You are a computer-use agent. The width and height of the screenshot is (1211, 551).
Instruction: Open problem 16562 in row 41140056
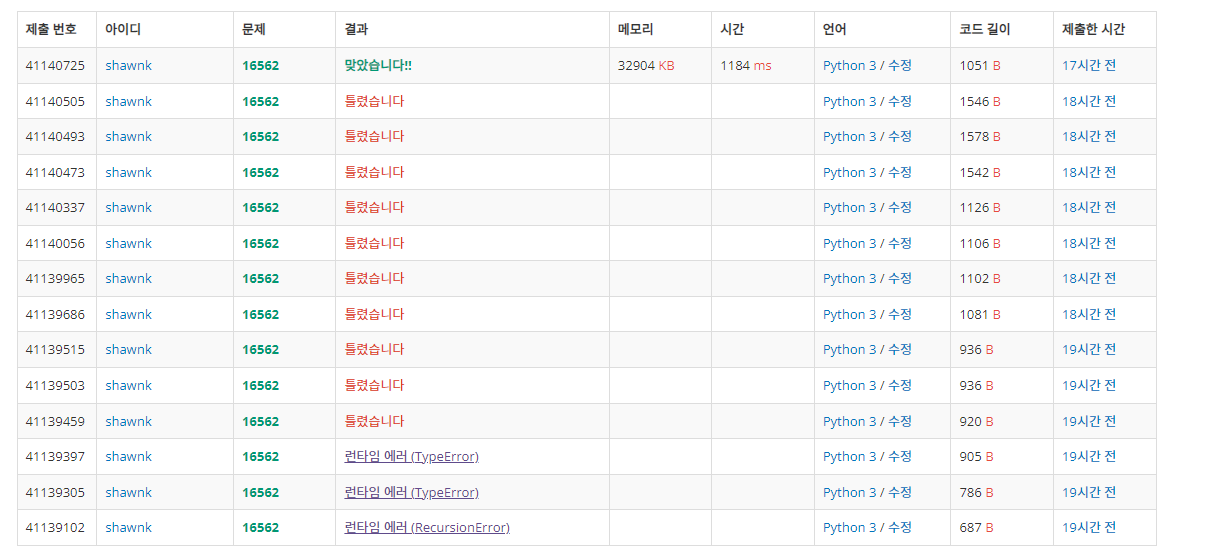click(260, 243)
